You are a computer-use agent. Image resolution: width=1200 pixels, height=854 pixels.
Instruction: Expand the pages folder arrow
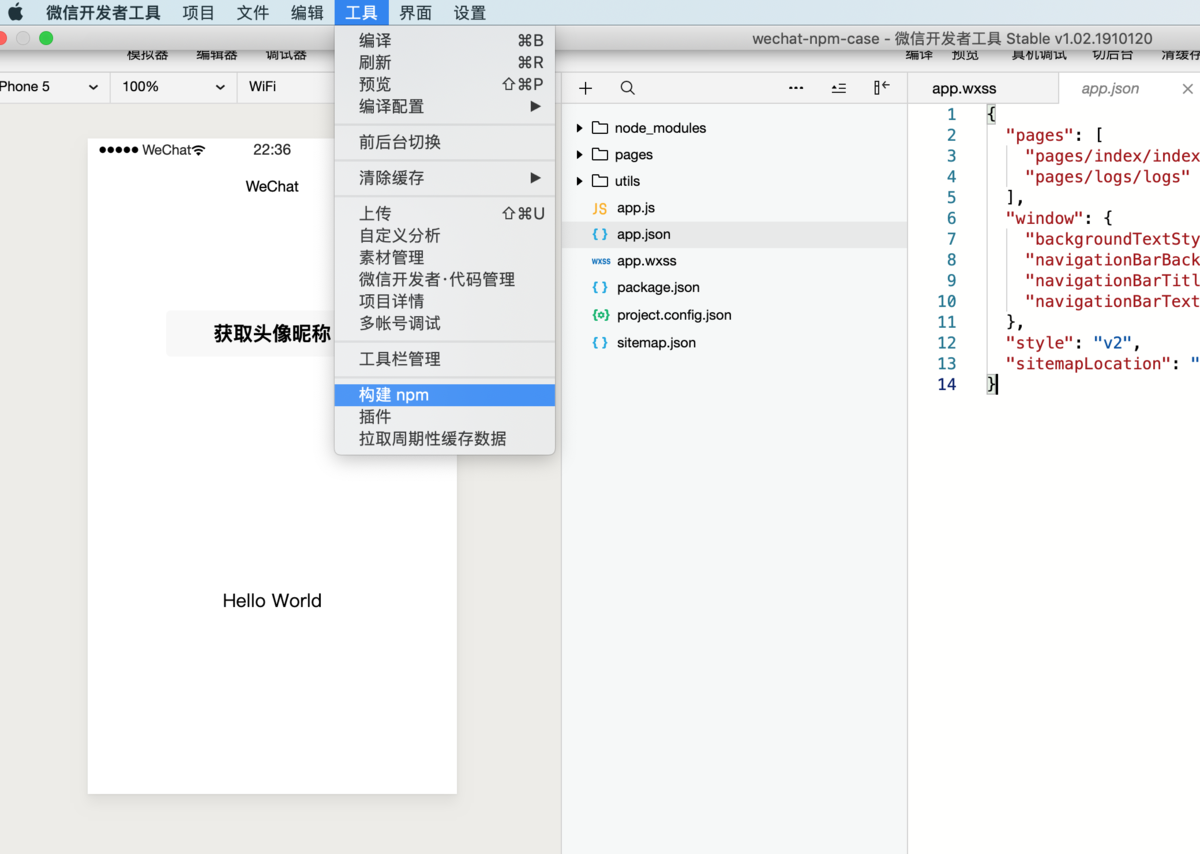[579, 155]
